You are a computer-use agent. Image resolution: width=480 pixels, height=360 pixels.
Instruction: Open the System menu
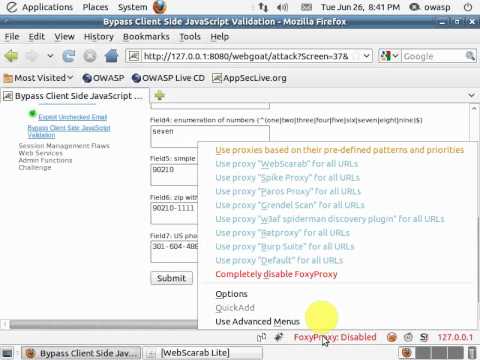(x=132, y=7)
